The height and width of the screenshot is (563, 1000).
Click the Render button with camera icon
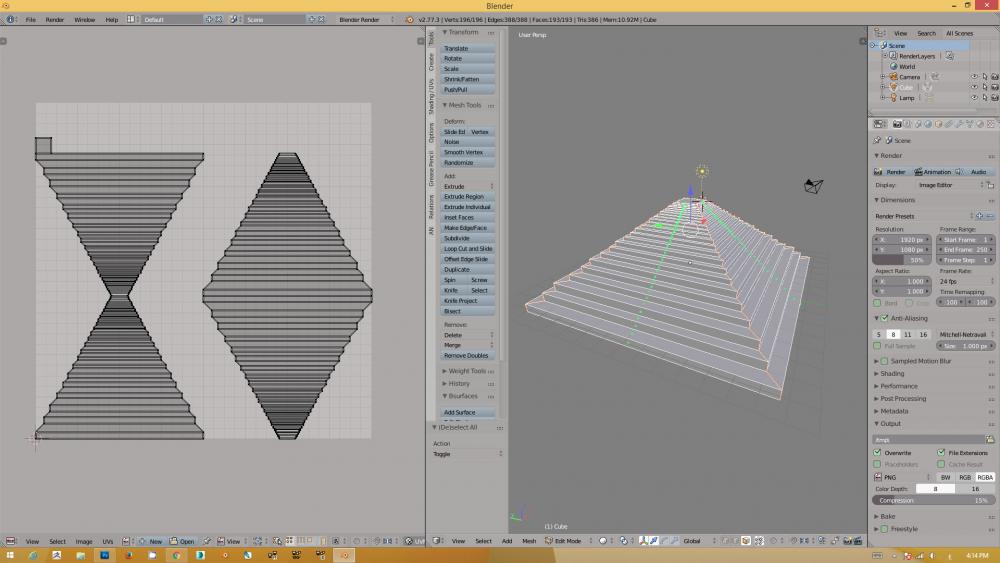click(890, 172)
